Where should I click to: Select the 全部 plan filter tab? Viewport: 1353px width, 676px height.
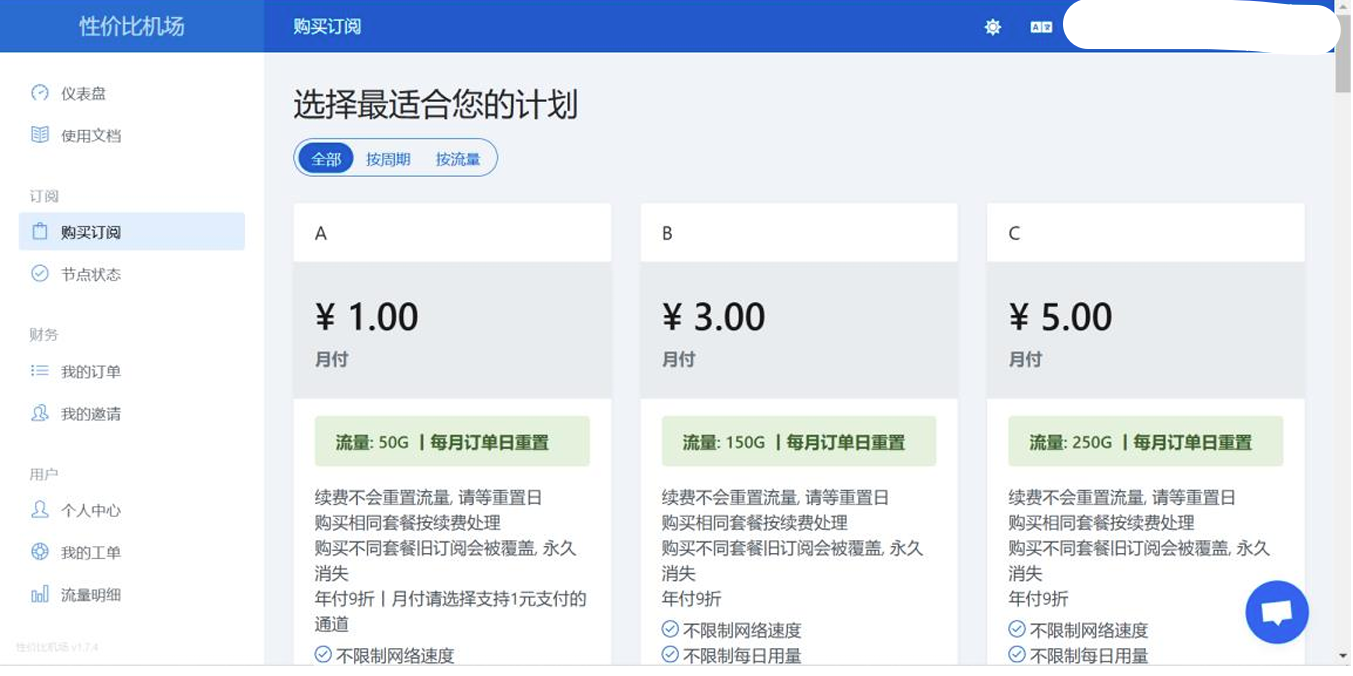click(x=326, y=158)
